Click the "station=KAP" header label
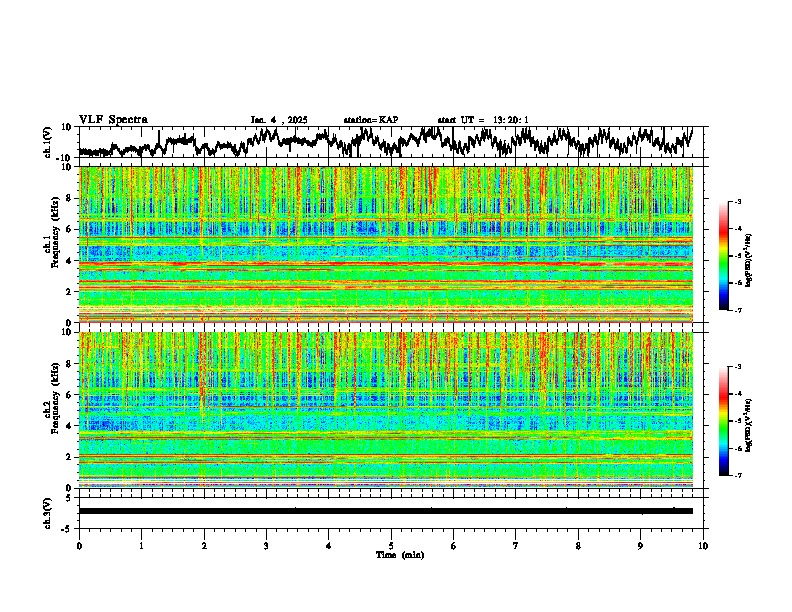 (x=371, y=120)
